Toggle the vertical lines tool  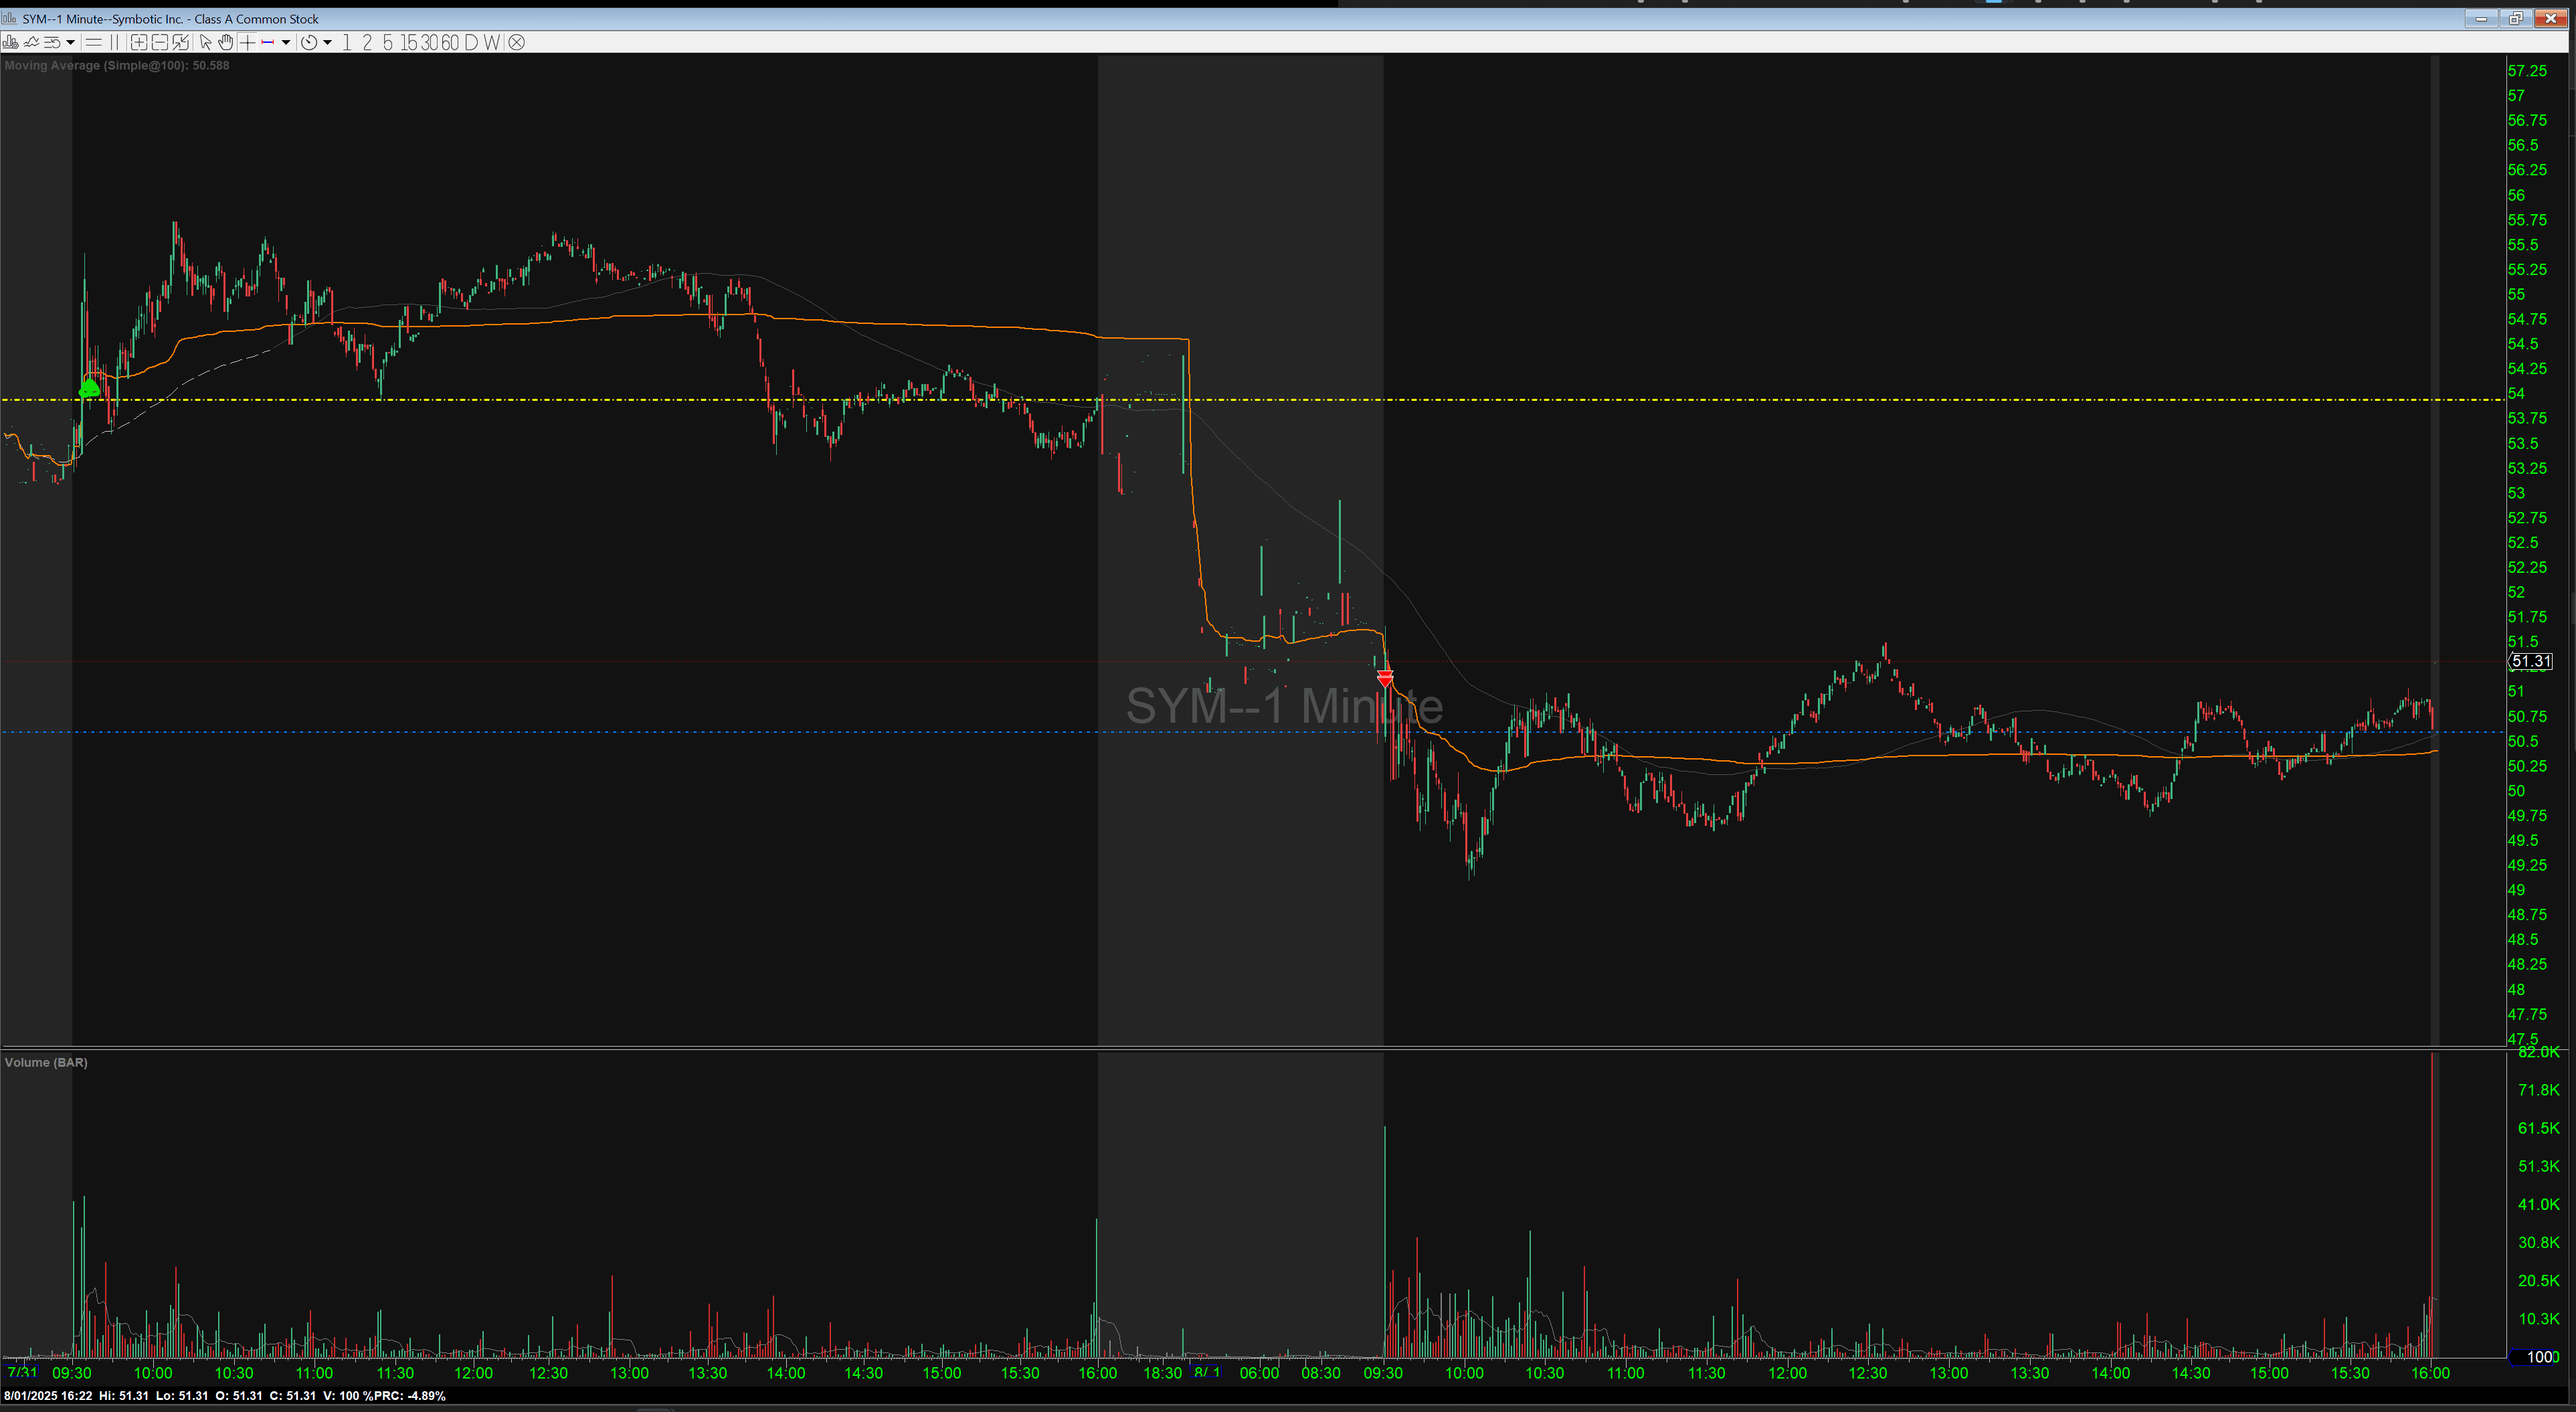point(114,42)
